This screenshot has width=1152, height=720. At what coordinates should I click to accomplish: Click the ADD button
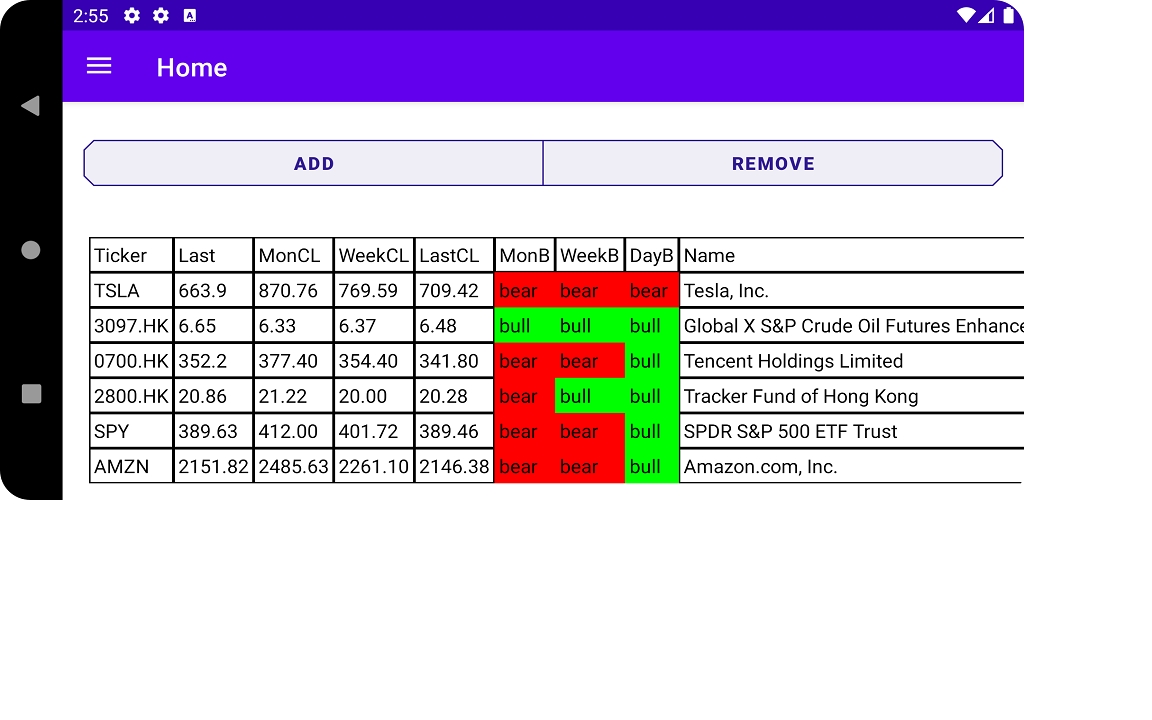click(x=314, y=163)
